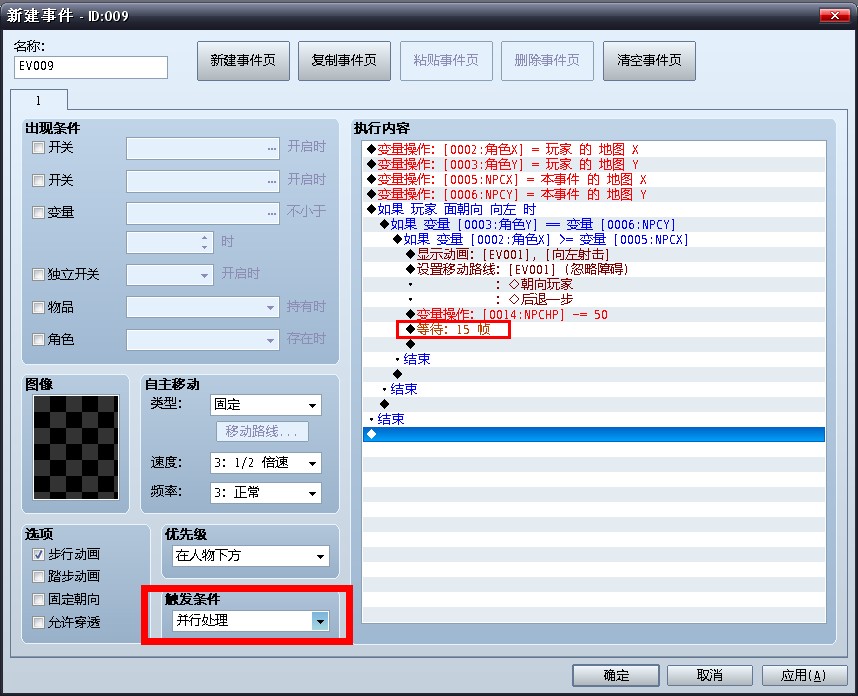This screenshot has width=858, height=696.
Task: Apply changes with 应用(A)
Action: 803,676
